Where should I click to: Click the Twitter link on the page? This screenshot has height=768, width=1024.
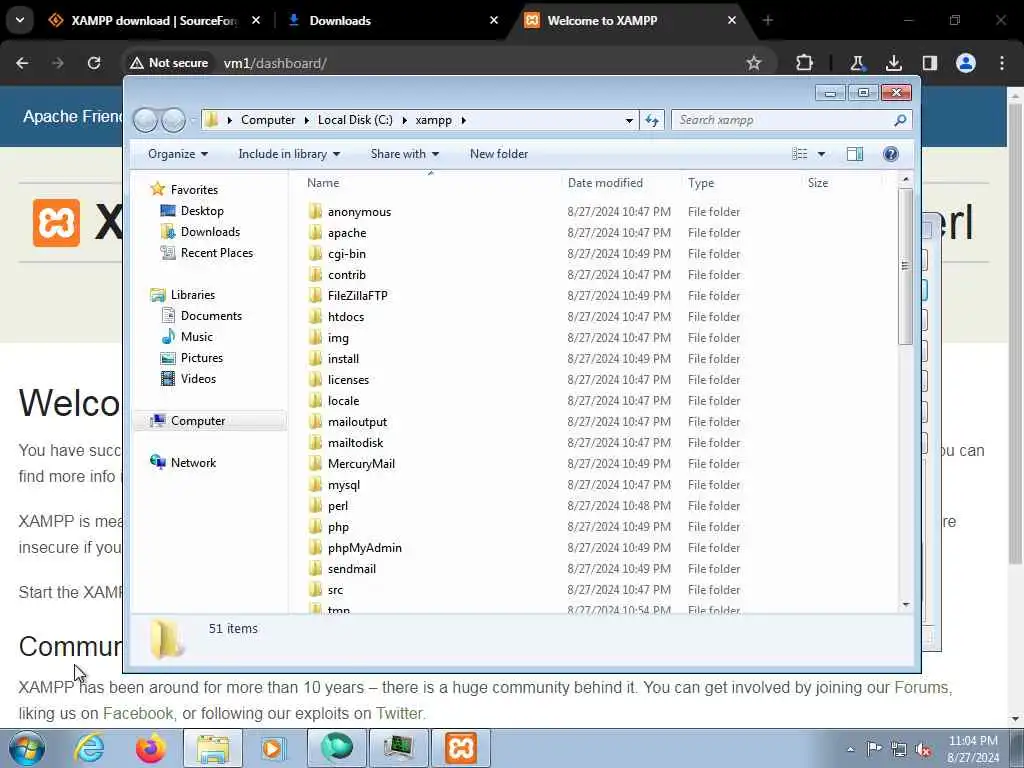(399, 713)
